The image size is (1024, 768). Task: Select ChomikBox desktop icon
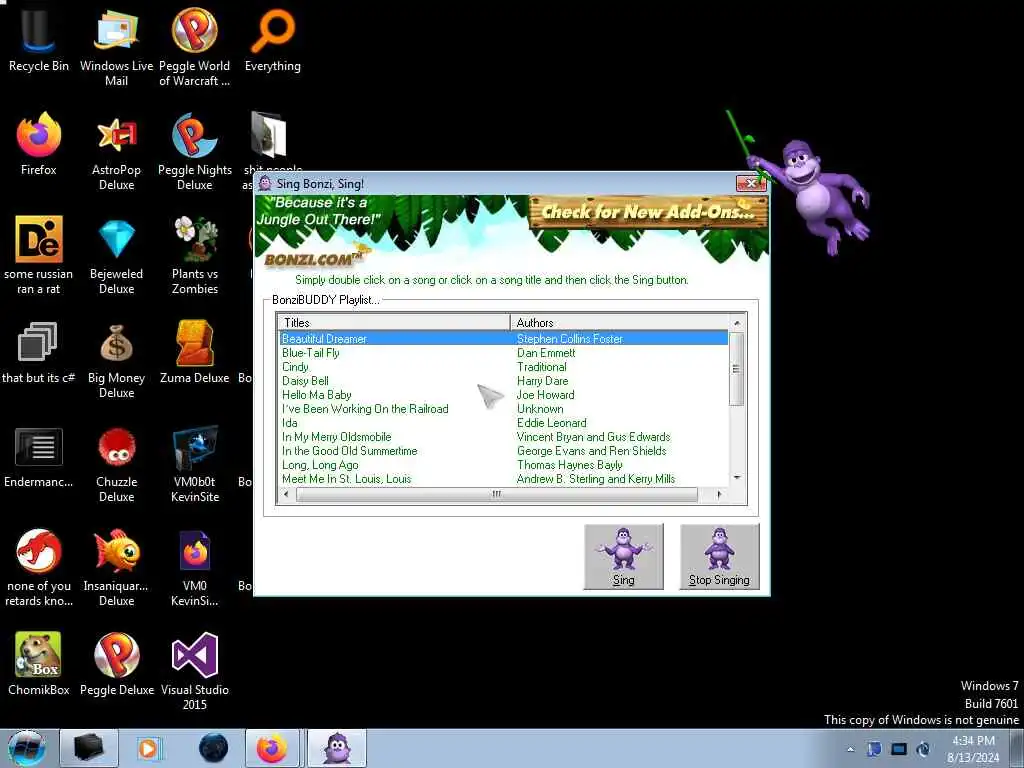pyautogui.click(x=39, y=664)
